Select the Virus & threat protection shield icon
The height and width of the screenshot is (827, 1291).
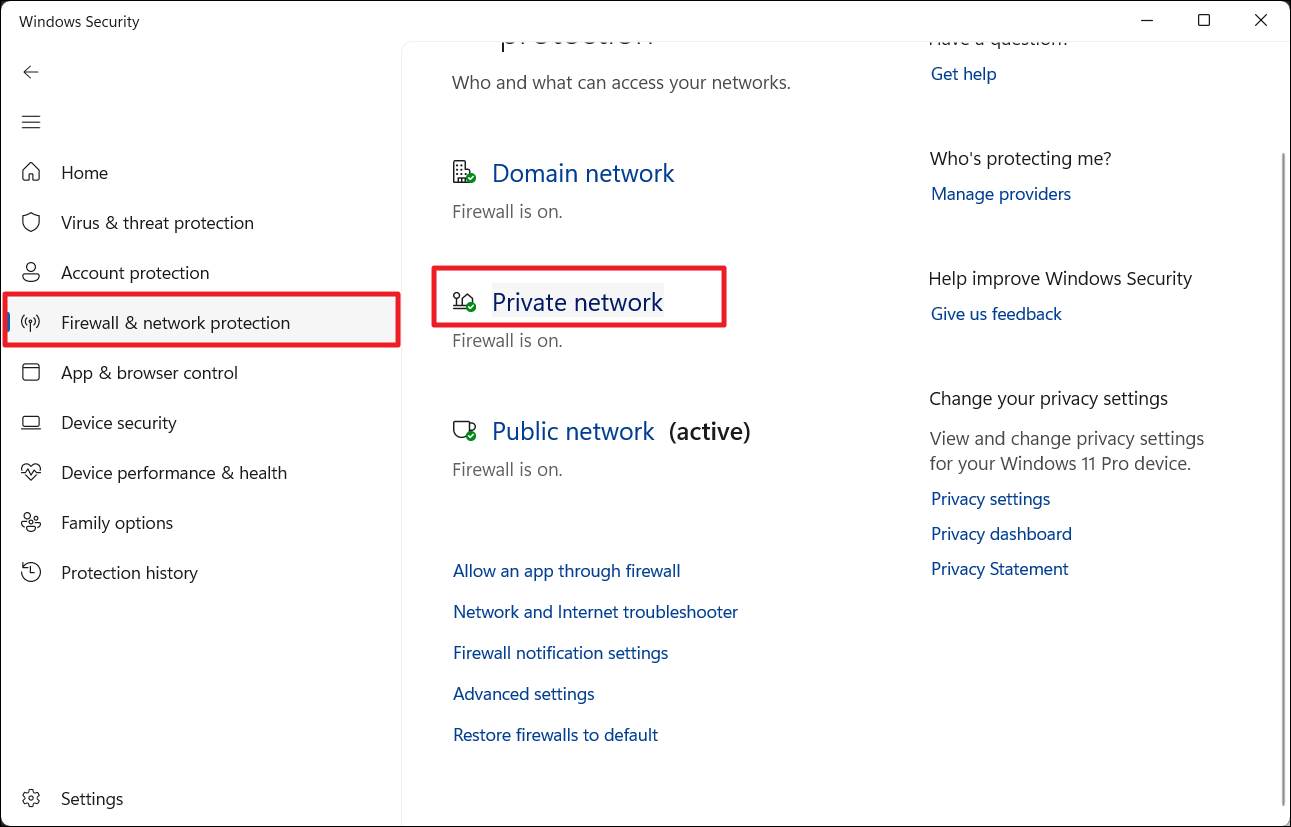(31, 222)
